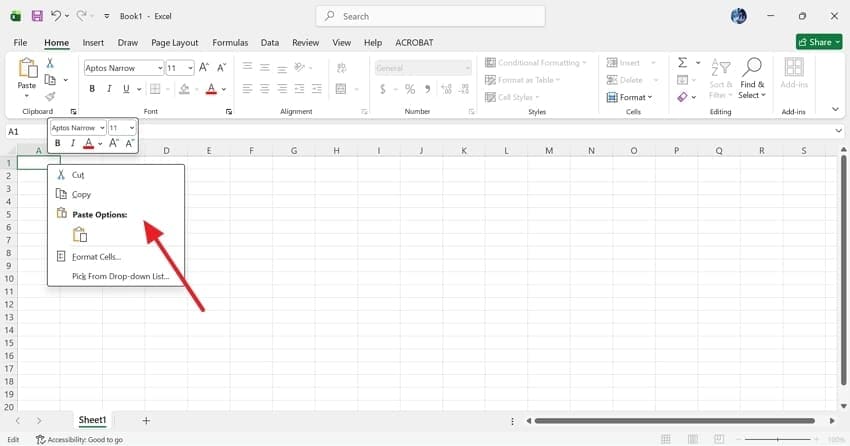Click the zoom slider in status bar

[777, 439]
